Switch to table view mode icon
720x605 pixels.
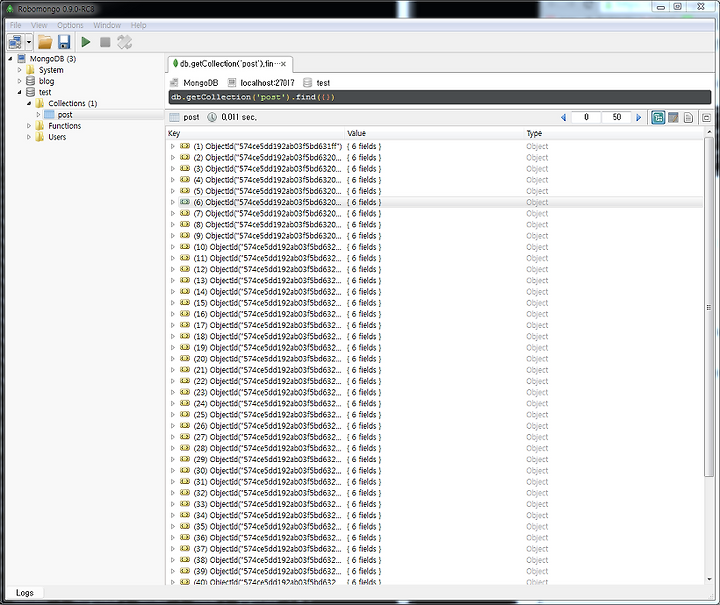point(673,118)
